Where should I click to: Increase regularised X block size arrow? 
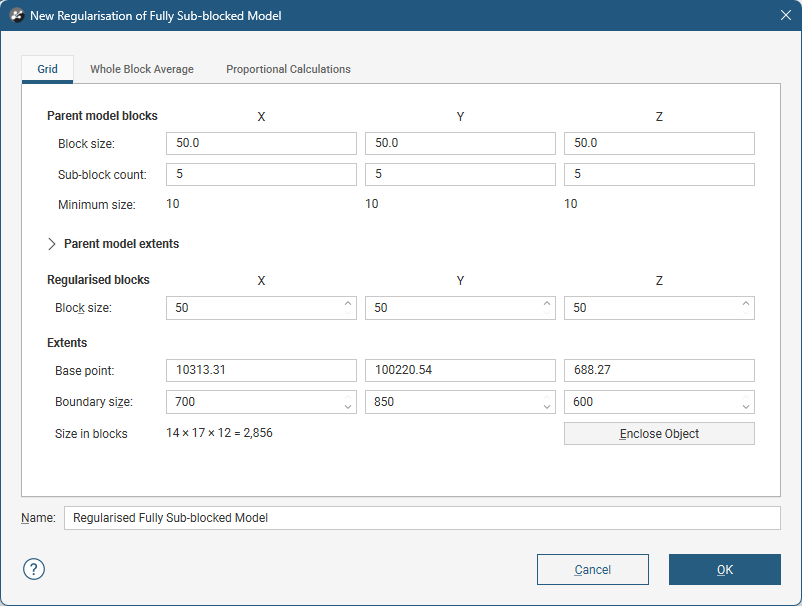348,303
